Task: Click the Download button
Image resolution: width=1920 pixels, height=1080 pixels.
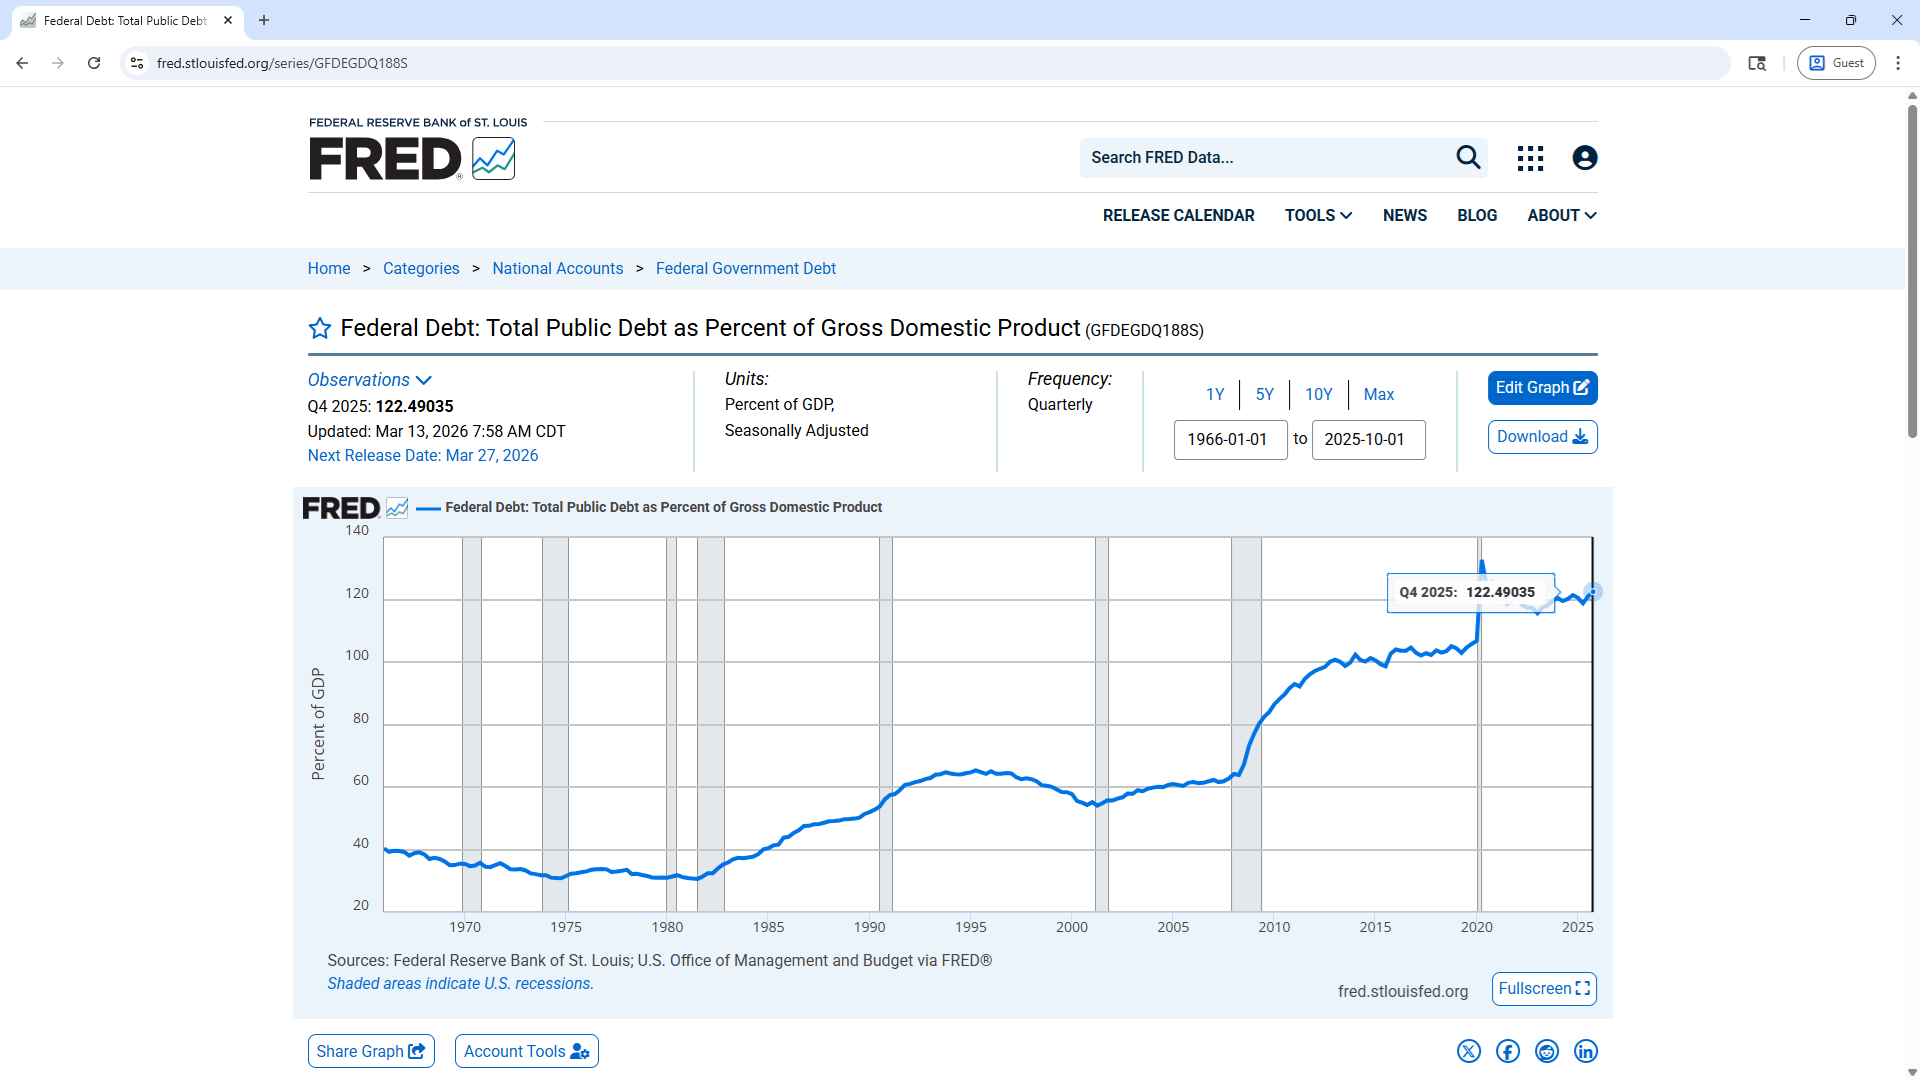Action: [1542, 437]
